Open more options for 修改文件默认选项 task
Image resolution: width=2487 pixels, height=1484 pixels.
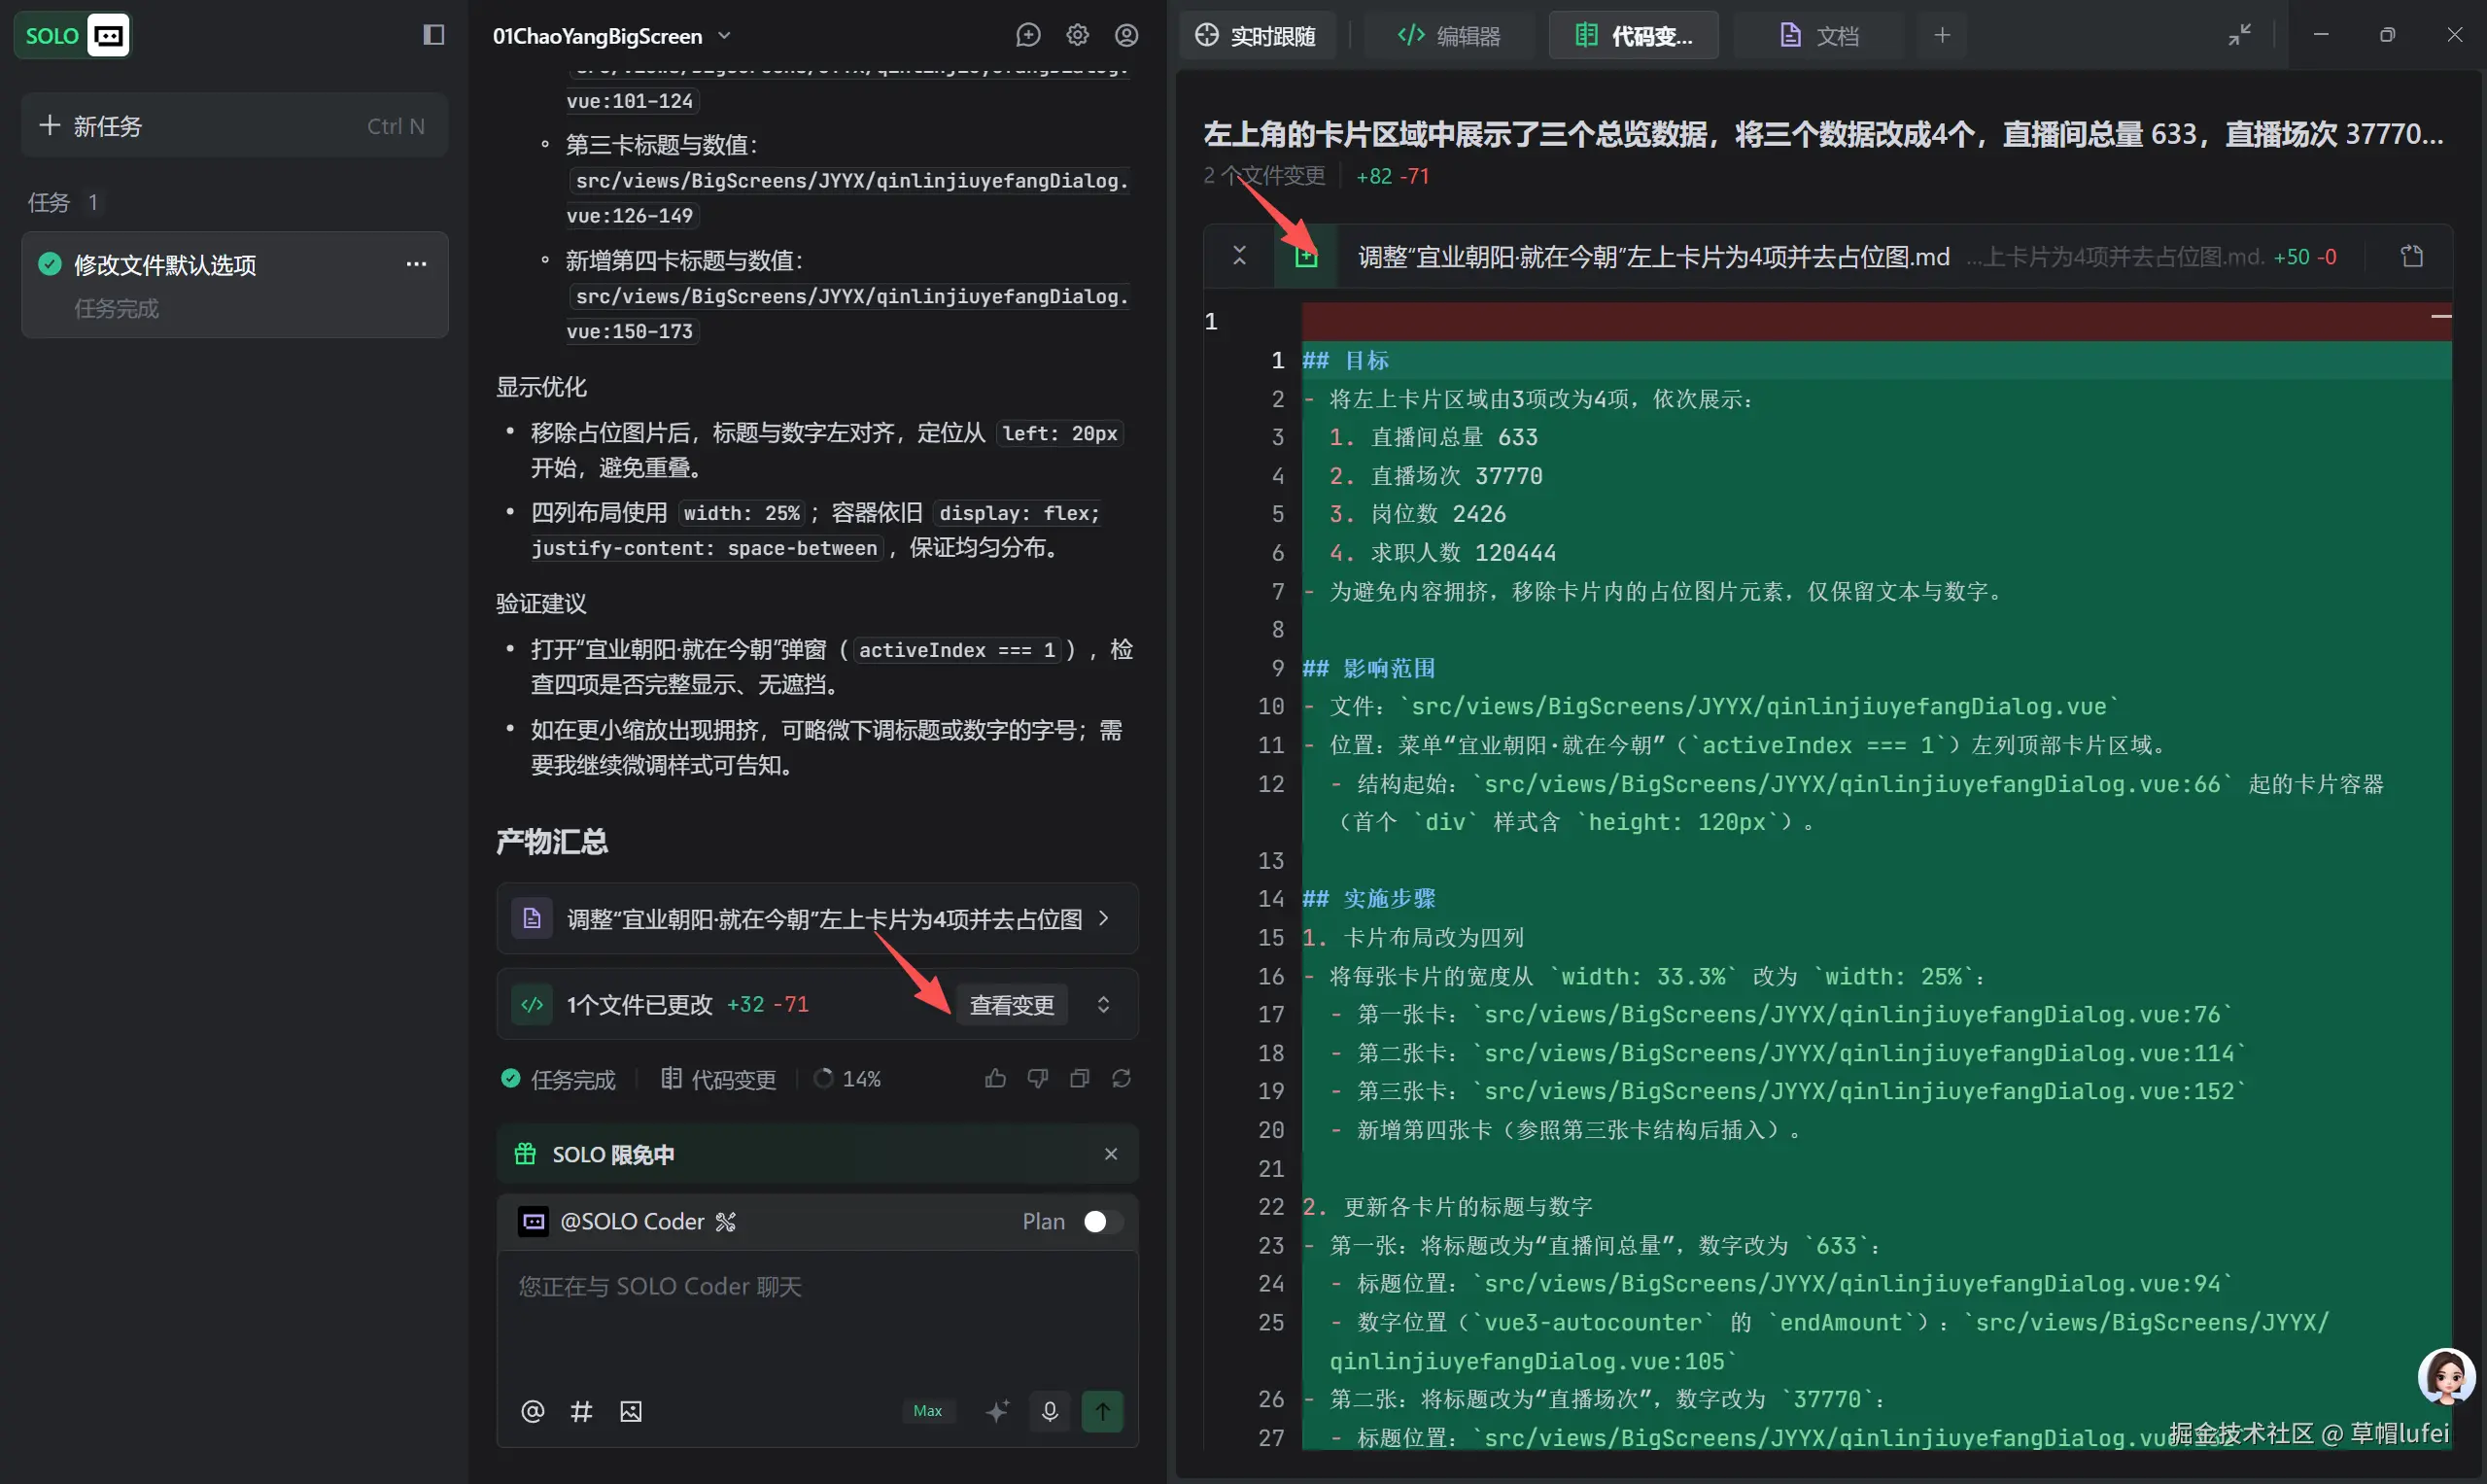(416, 264)
